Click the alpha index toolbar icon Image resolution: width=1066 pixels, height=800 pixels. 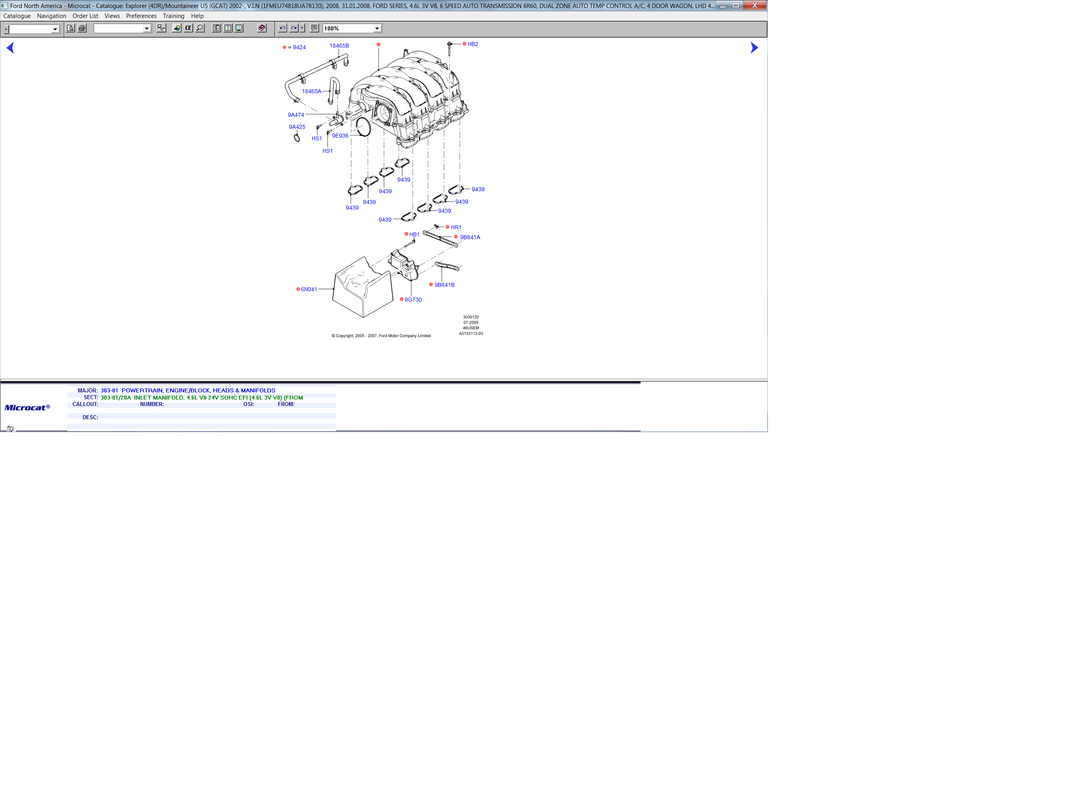pos(188,29)
